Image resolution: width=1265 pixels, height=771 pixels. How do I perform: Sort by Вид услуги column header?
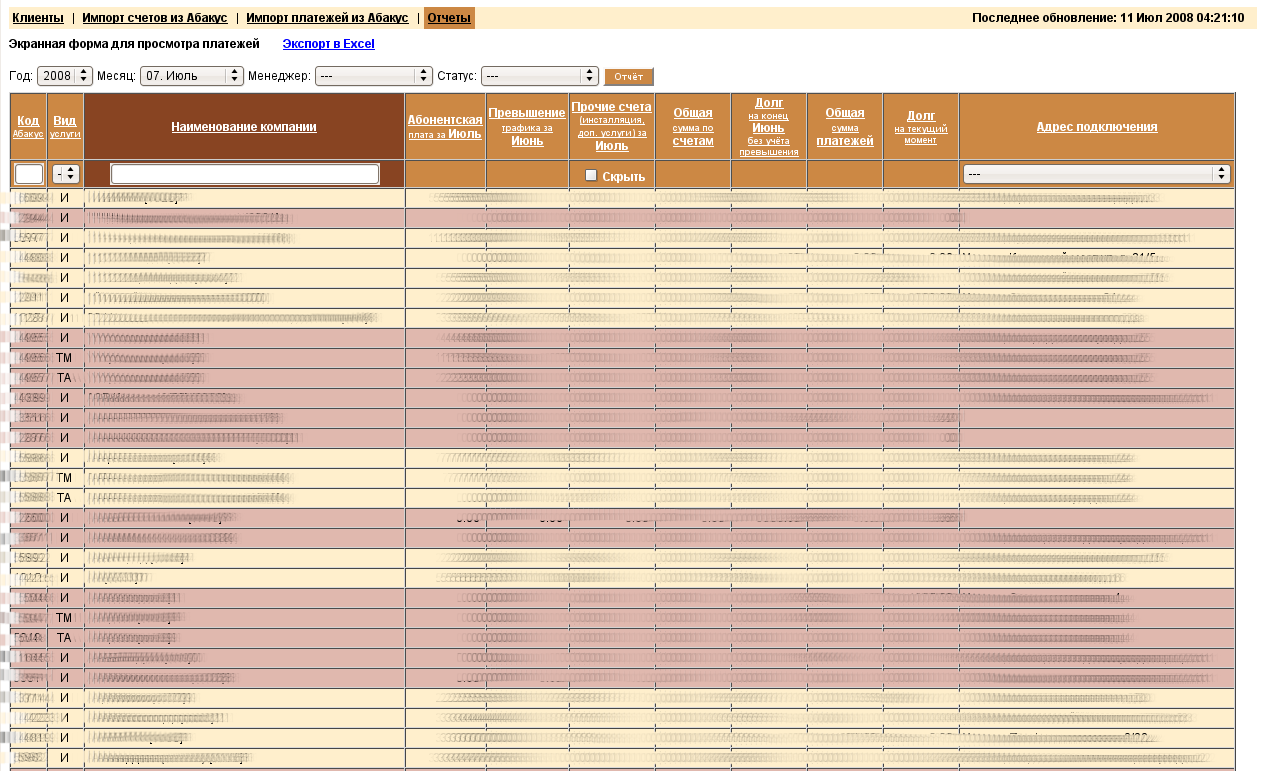pos(65,126)
